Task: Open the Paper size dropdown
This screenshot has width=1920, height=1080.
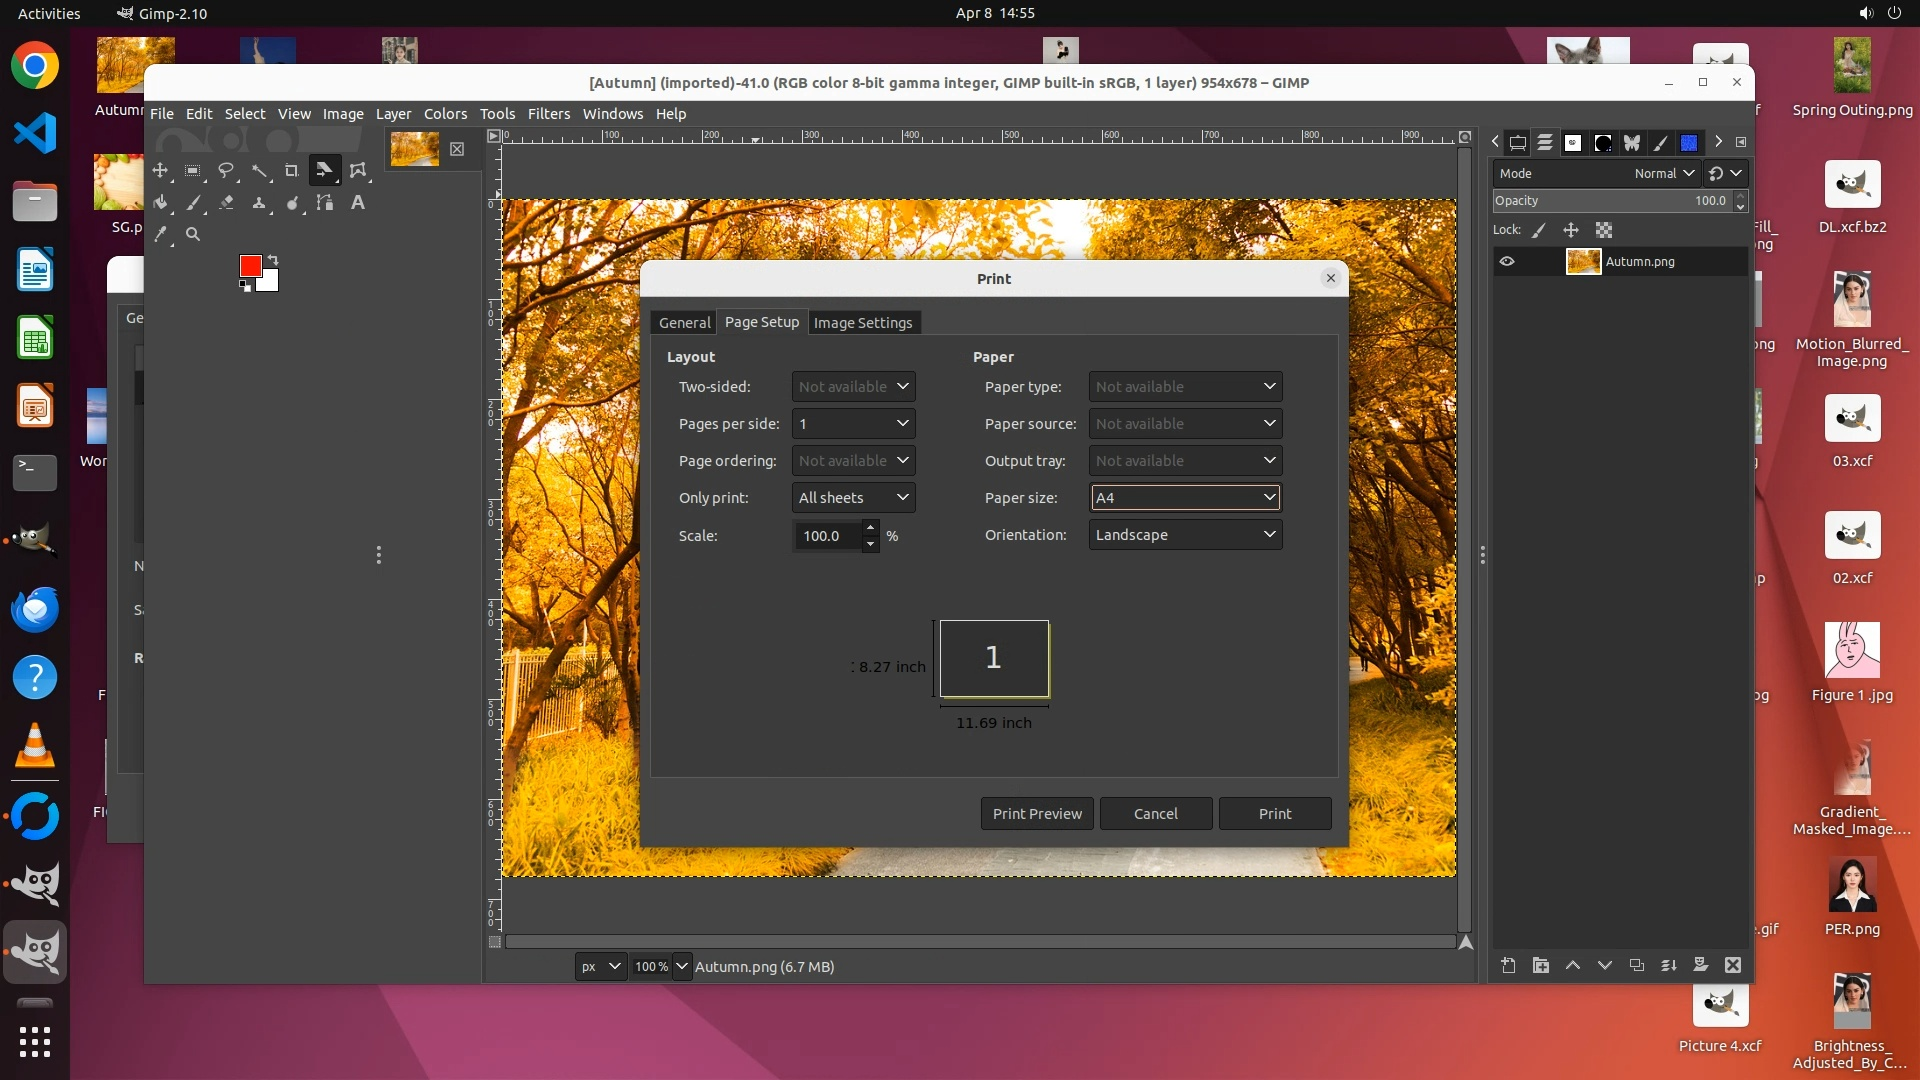Action: click(x=1185, y=498)
